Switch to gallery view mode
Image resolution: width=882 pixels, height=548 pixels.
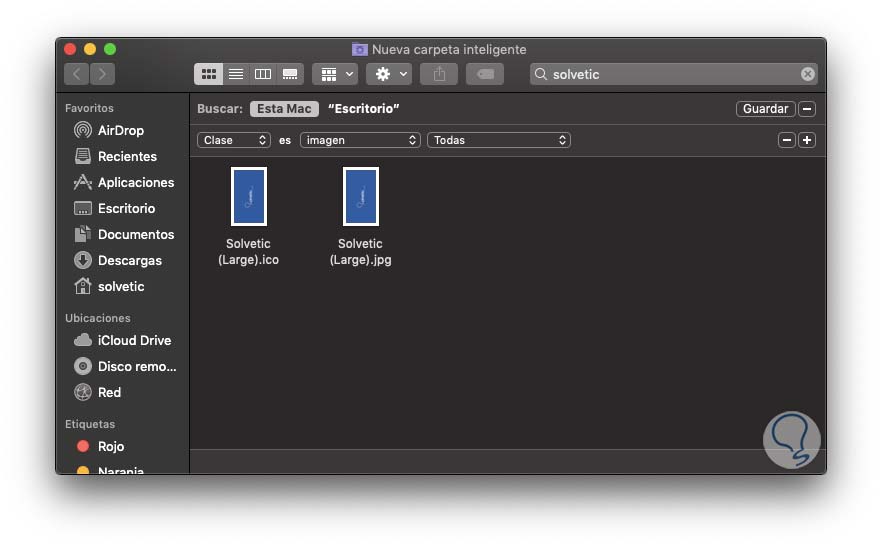click(290, 74)
